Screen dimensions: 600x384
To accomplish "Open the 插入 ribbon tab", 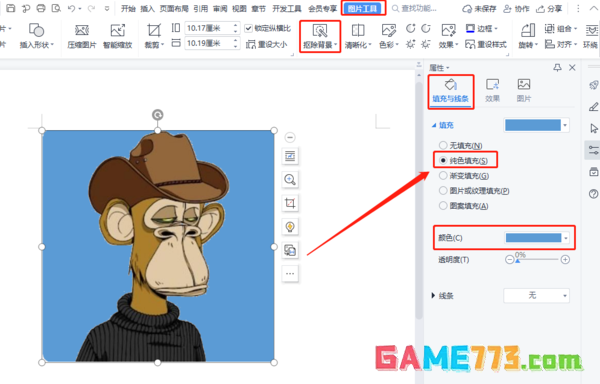I will point(147,8).
